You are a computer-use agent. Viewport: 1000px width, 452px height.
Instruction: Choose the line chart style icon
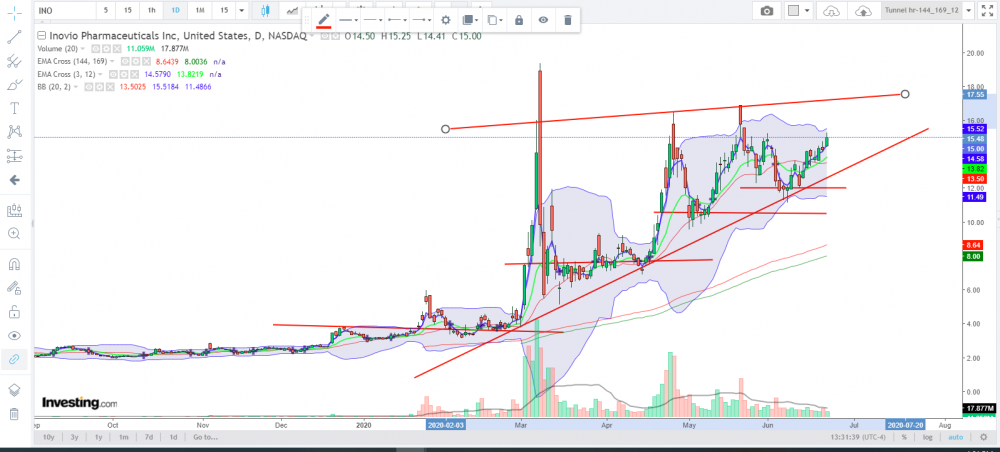point(292,11)
